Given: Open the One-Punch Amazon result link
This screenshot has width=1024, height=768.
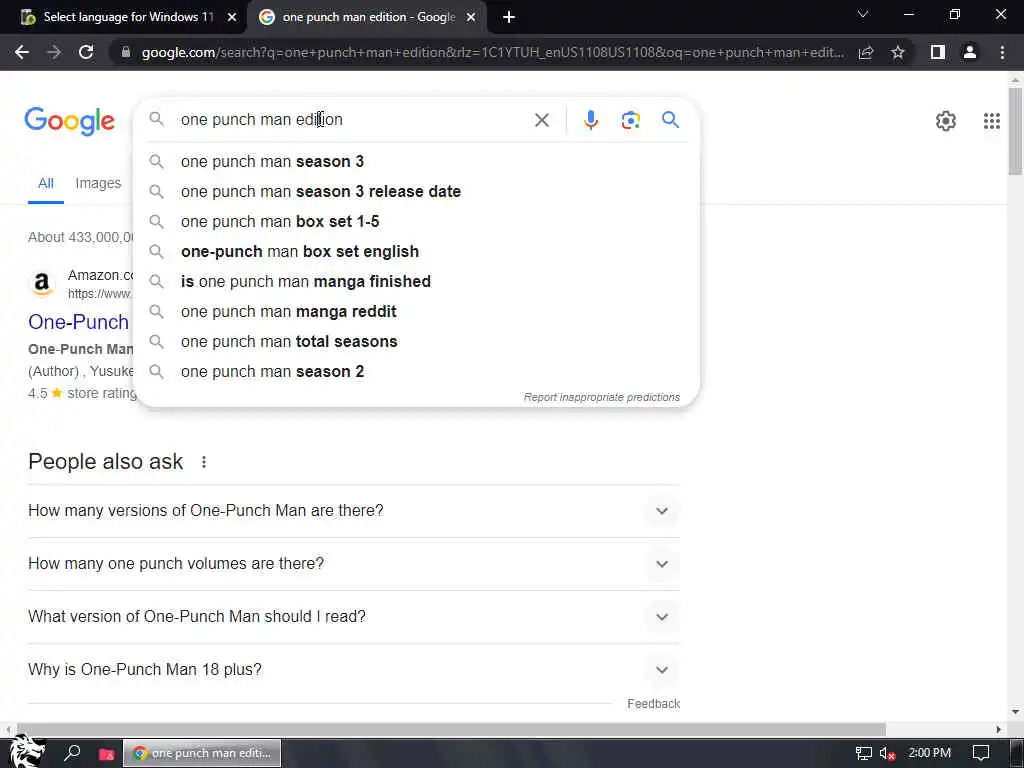Looking at the screenshot, I should (x=78, y=322).
